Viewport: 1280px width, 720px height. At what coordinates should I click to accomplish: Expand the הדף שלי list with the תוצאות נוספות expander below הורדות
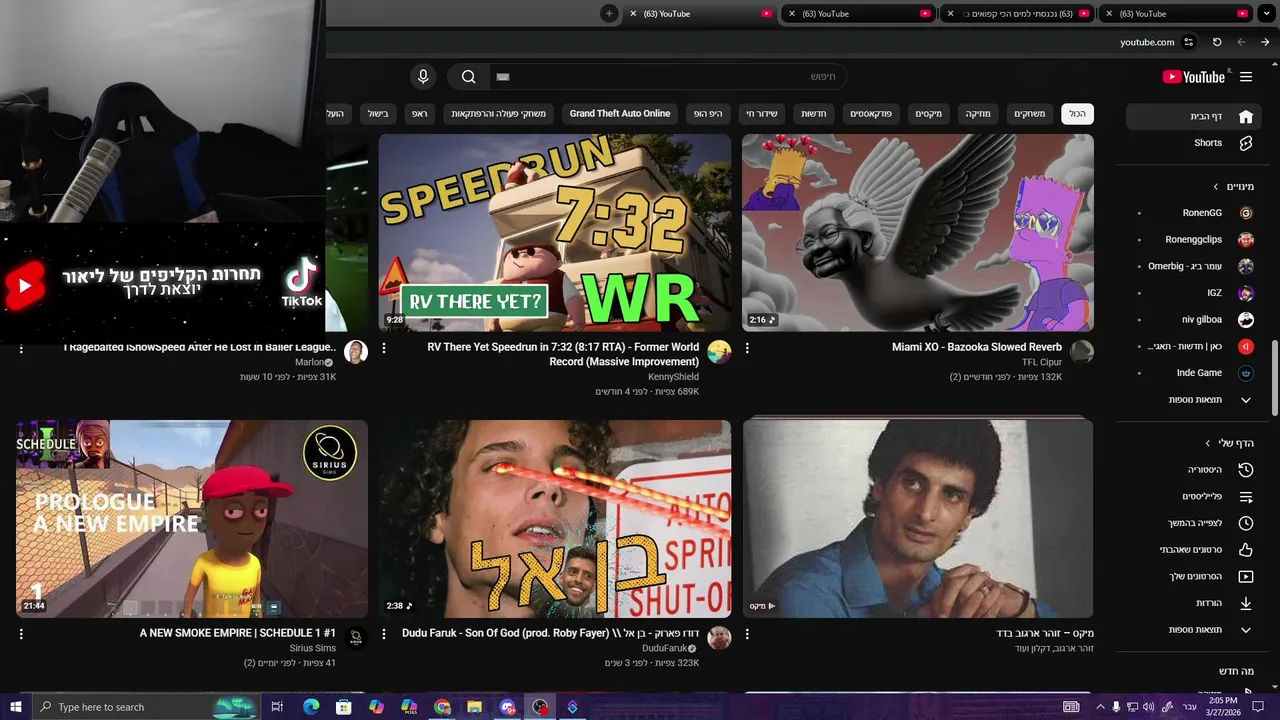(x=1195, y=630)
